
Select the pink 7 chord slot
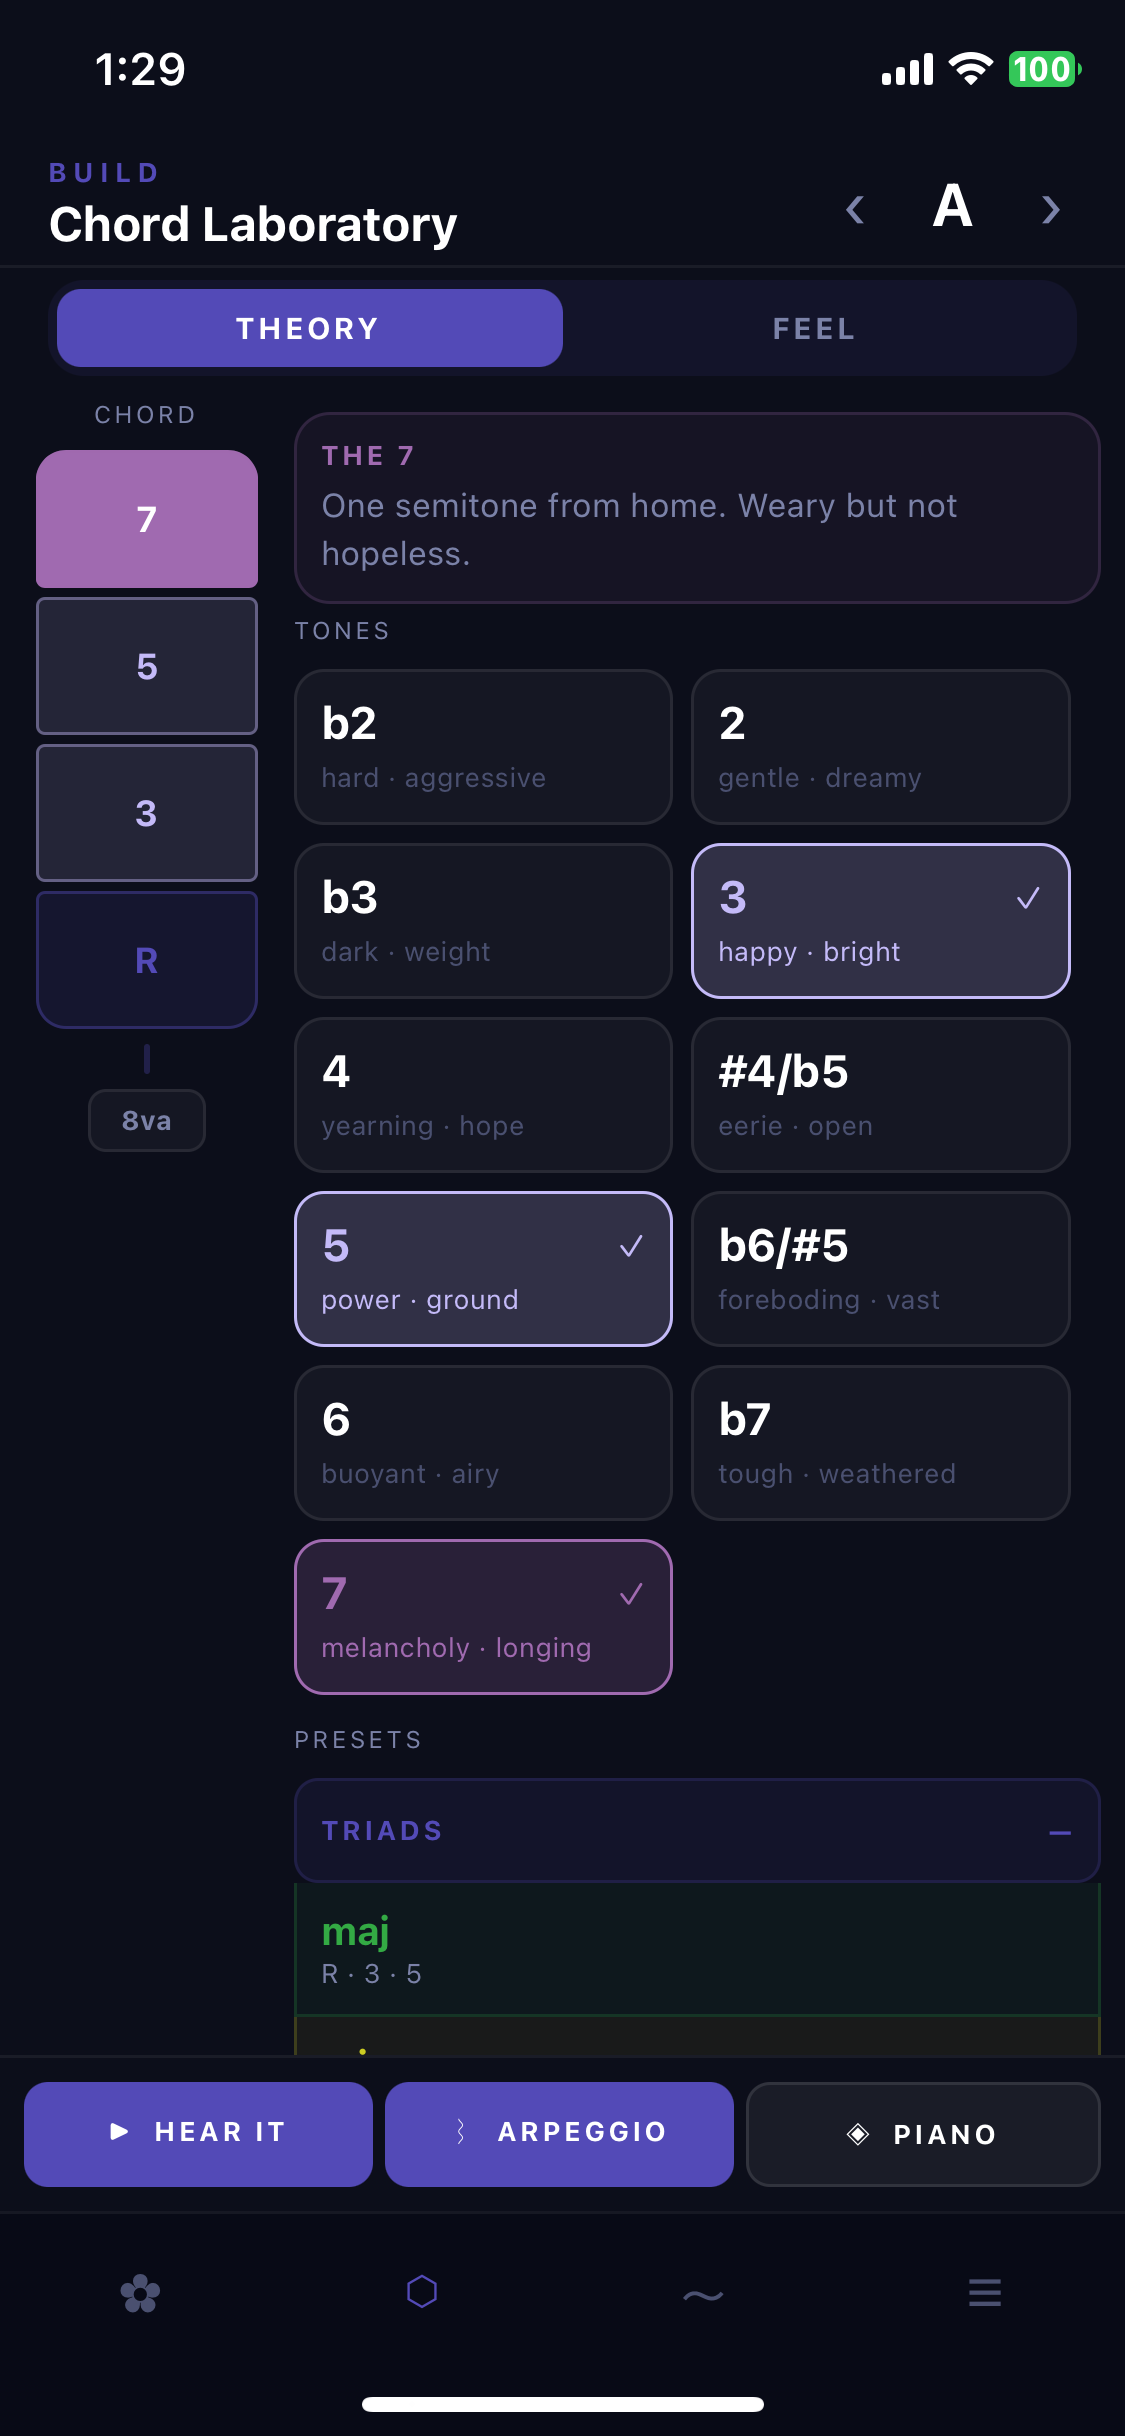(147, 519)
